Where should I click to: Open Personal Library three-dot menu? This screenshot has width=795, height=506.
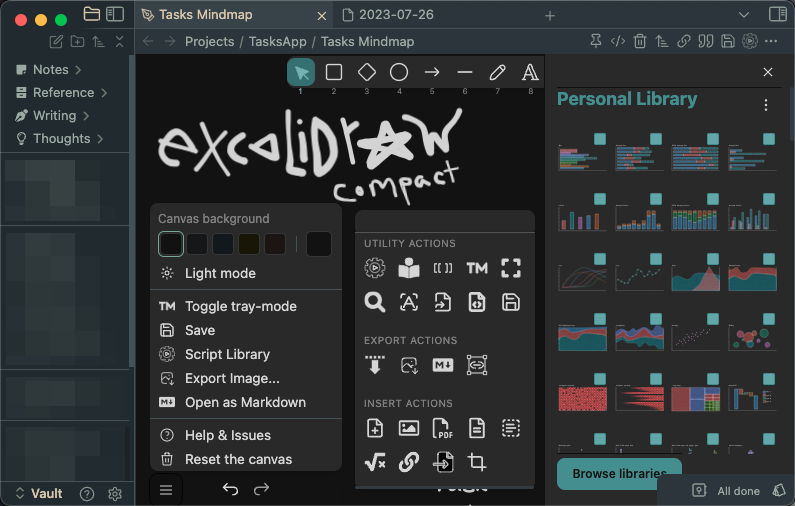click(x=766, y=105)
